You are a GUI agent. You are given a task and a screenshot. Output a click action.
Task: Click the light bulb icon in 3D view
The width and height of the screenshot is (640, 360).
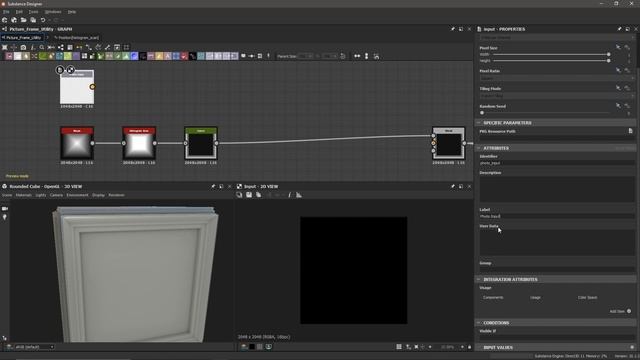5,217
